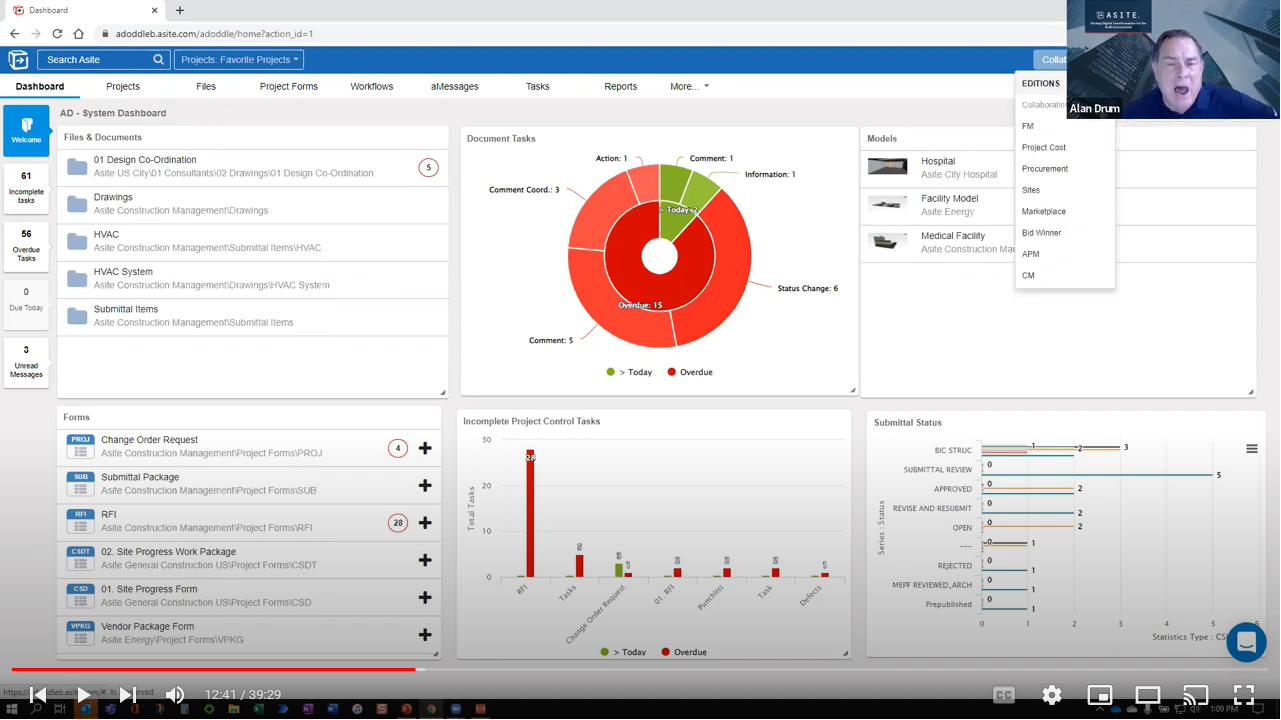Open the 56 Overdue Tasks sidebar link
The width and height of the screenshot is (1281, 720).
click(26, 248)
